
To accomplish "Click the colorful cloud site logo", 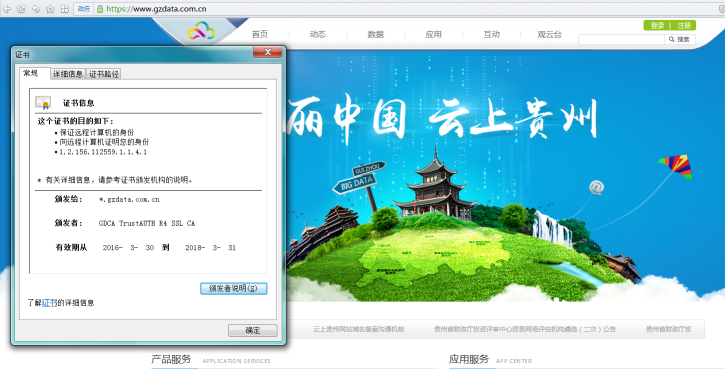I will tap(201, 31).
